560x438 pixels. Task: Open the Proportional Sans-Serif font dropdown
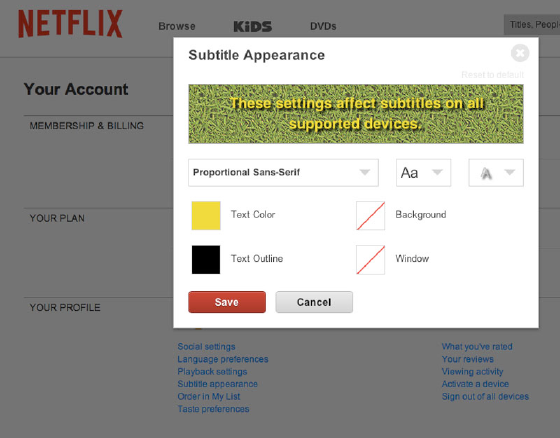coord(283,173)
